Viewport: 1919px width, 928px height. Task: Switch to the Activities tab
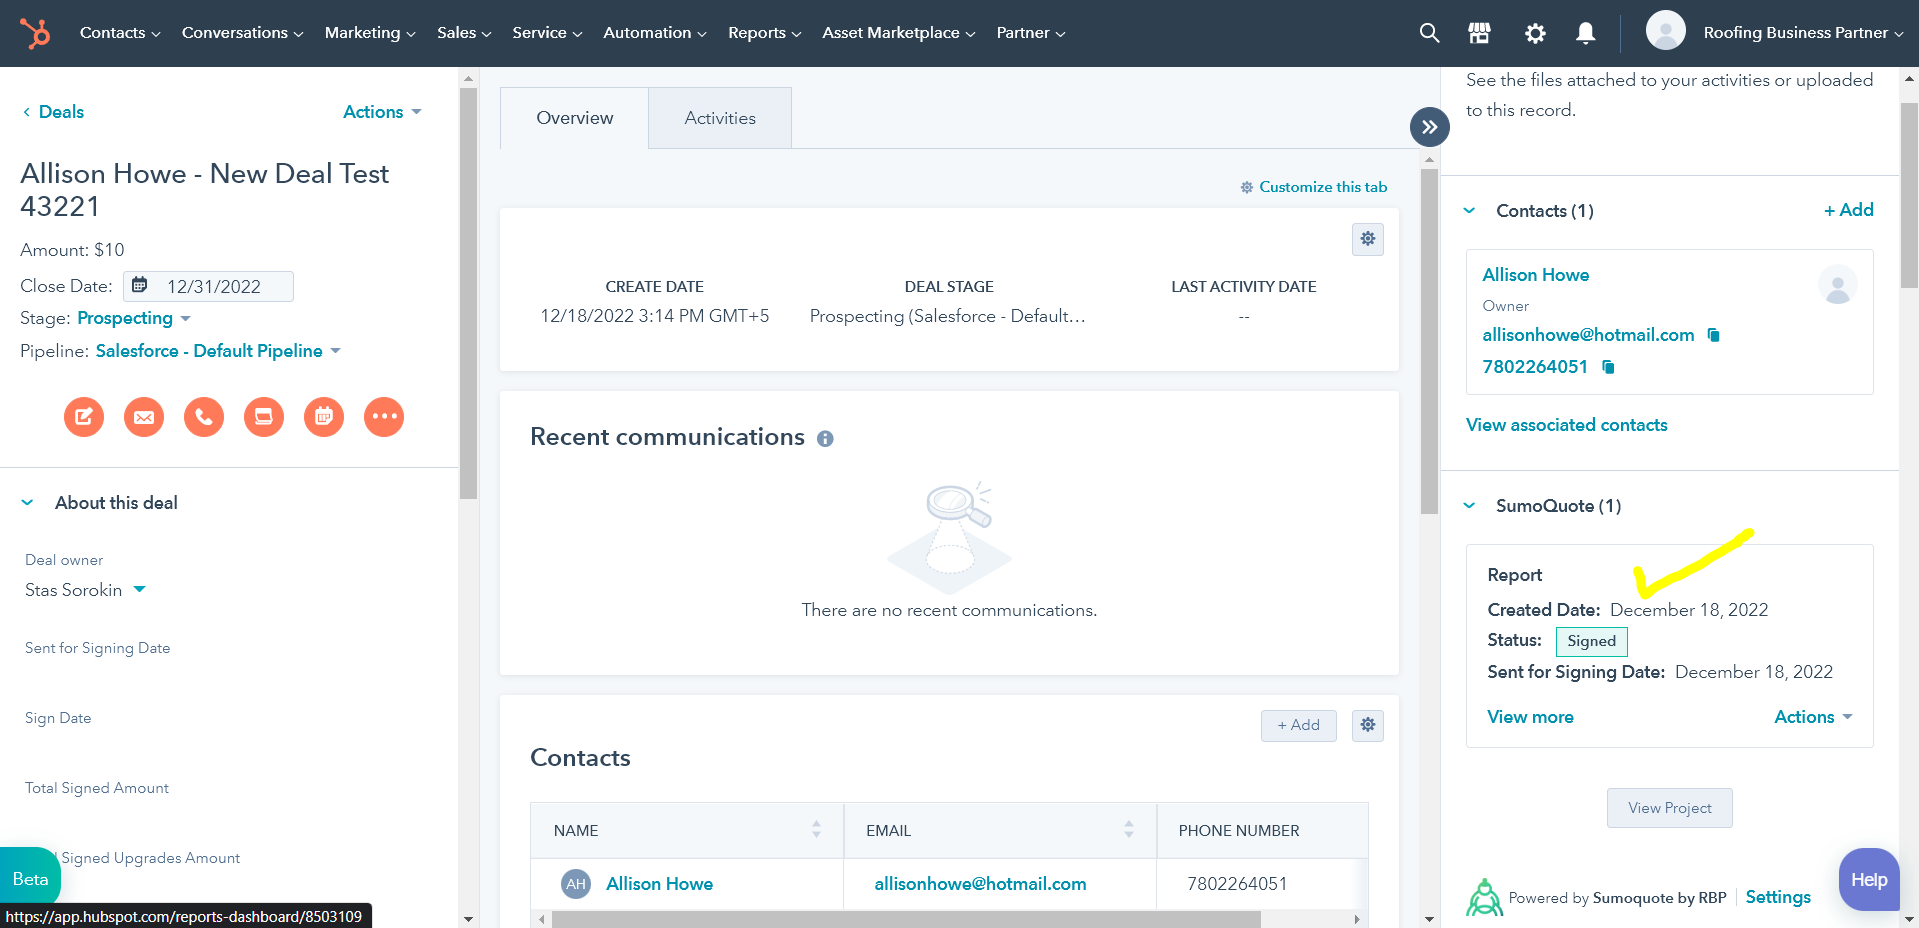720,118
